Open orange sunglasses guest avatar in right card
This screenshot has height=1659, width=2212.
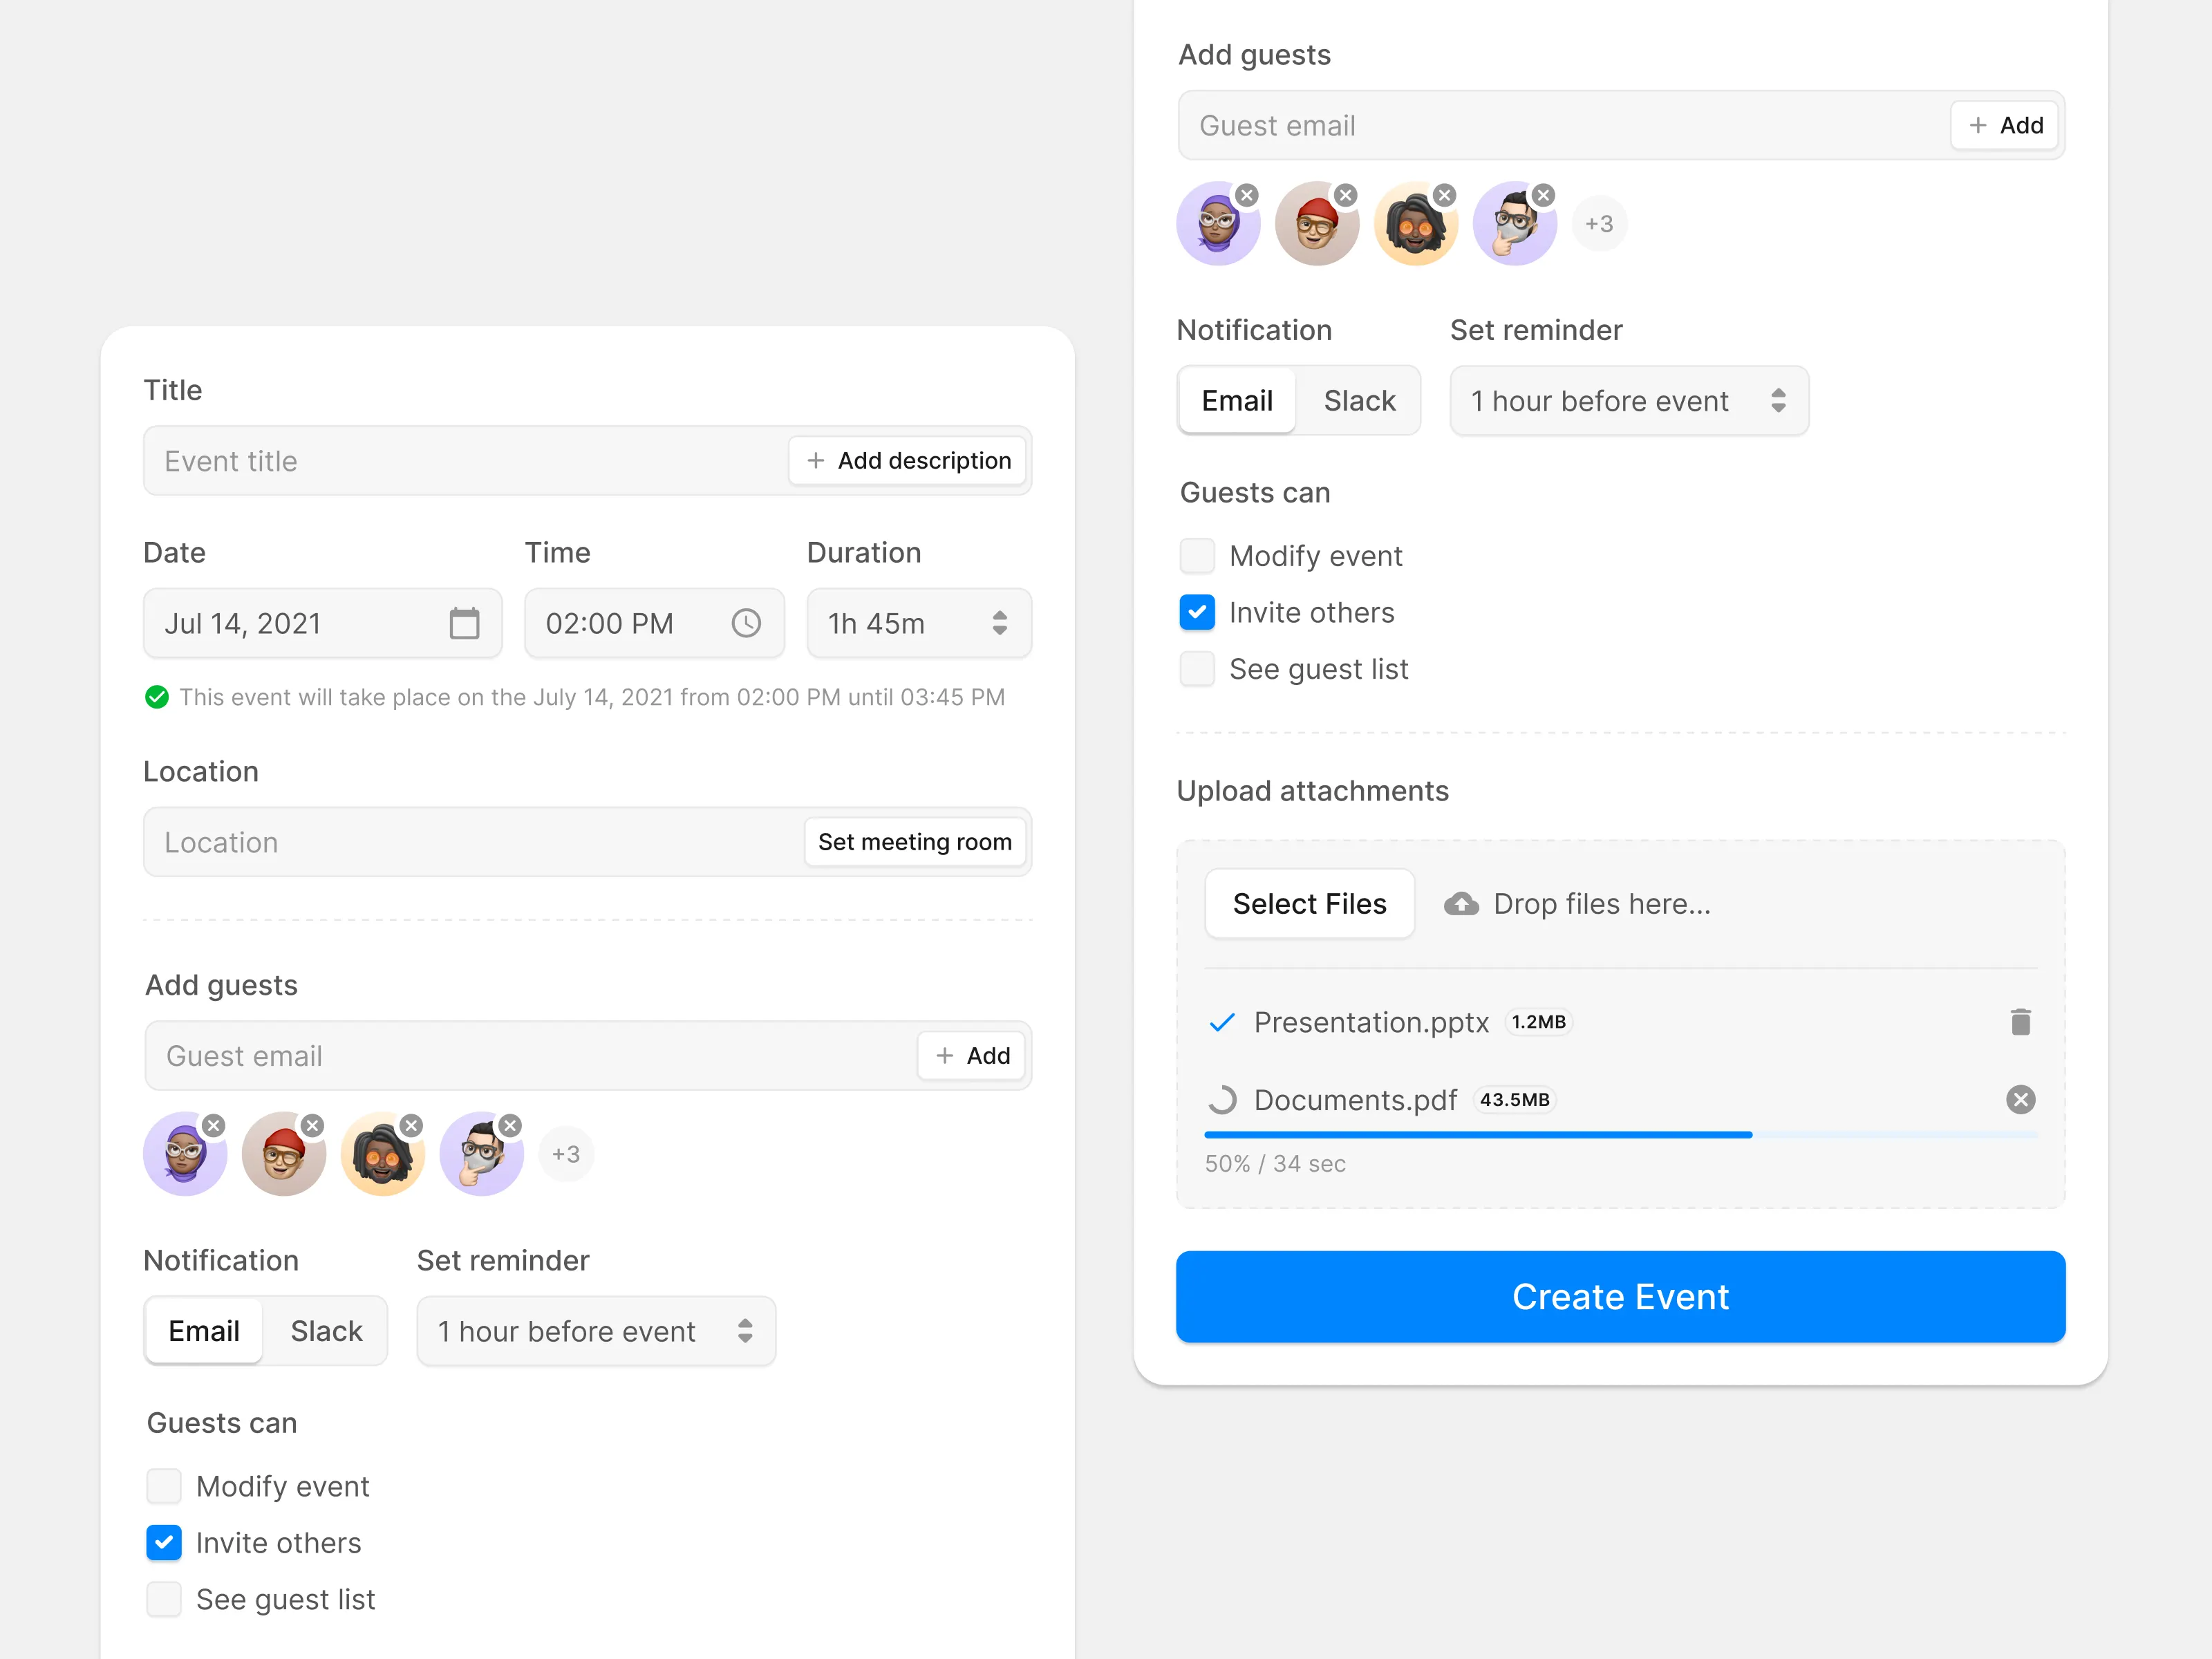coord(1416,224)
